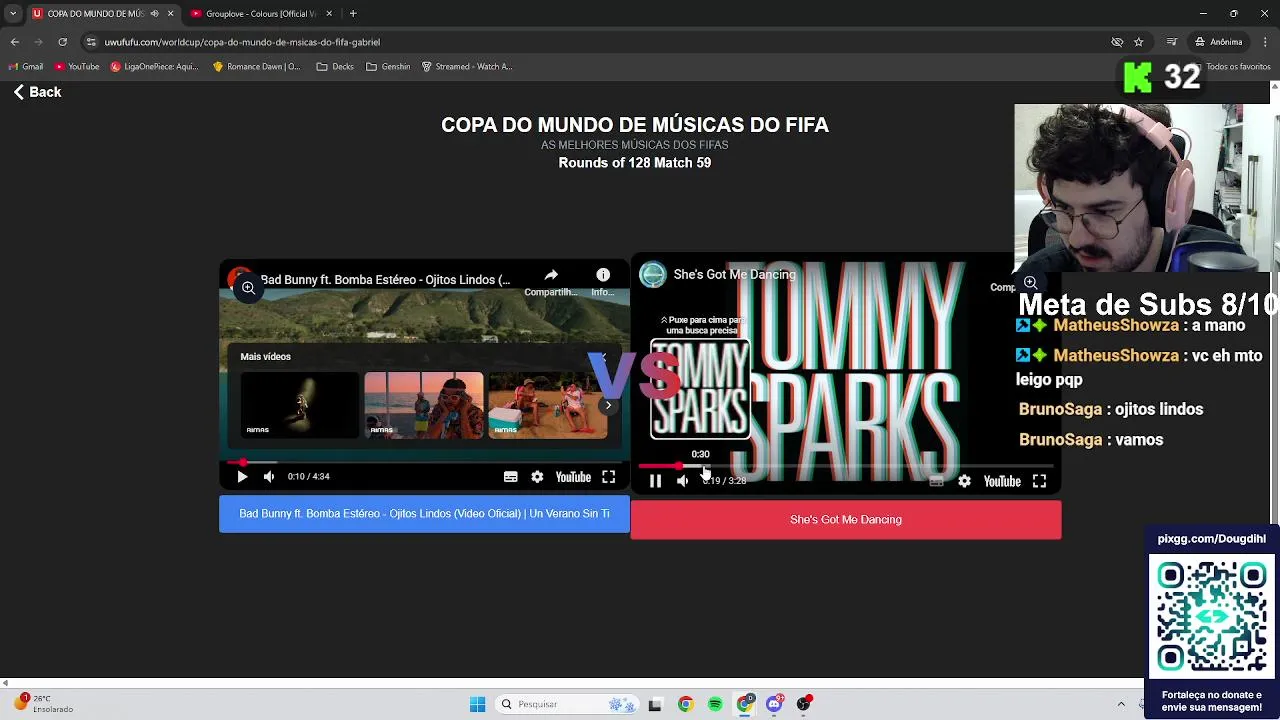This screenshot has height=720, width=1280.
Task: Open second suggested video with sunglasses man
Action: (424, 405)
